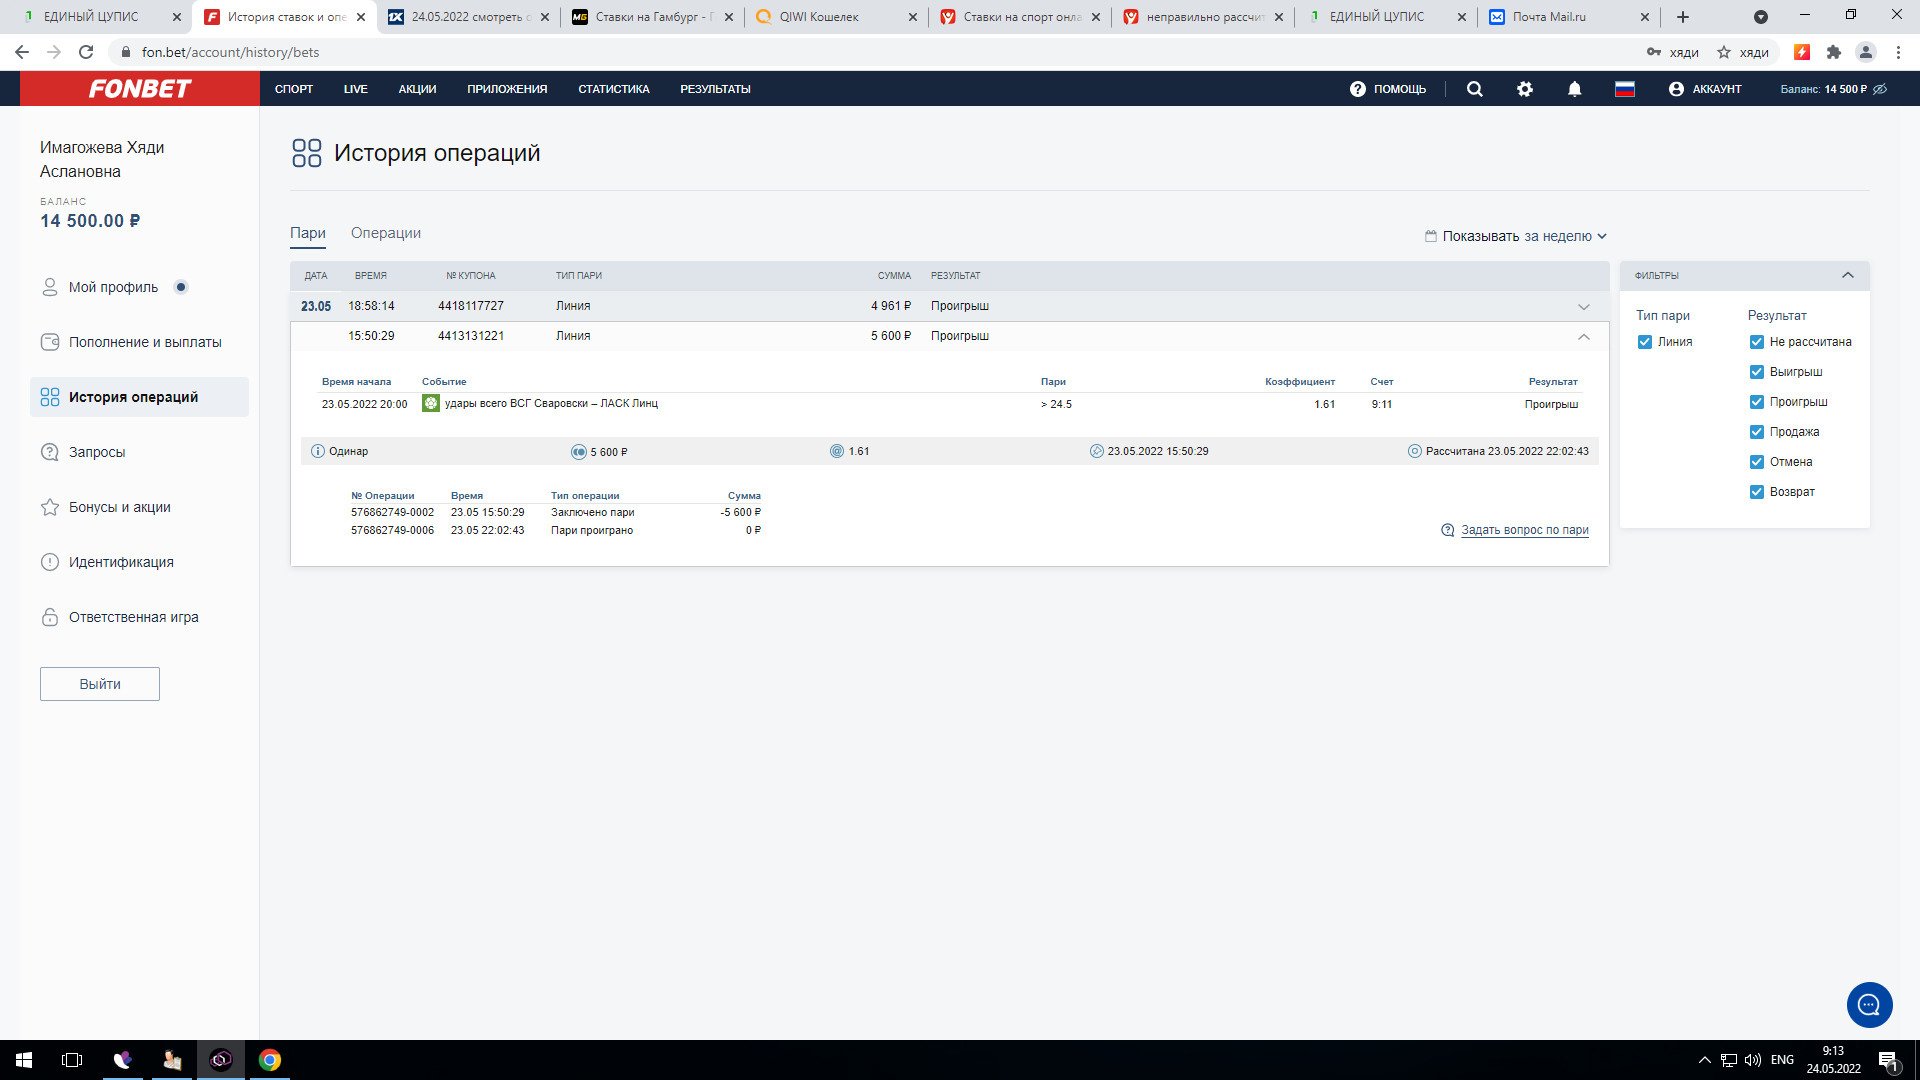Viewport: 1920px width, 1080px height.
Task: Open the search magnifier icon
Action: click(1474, 89)
